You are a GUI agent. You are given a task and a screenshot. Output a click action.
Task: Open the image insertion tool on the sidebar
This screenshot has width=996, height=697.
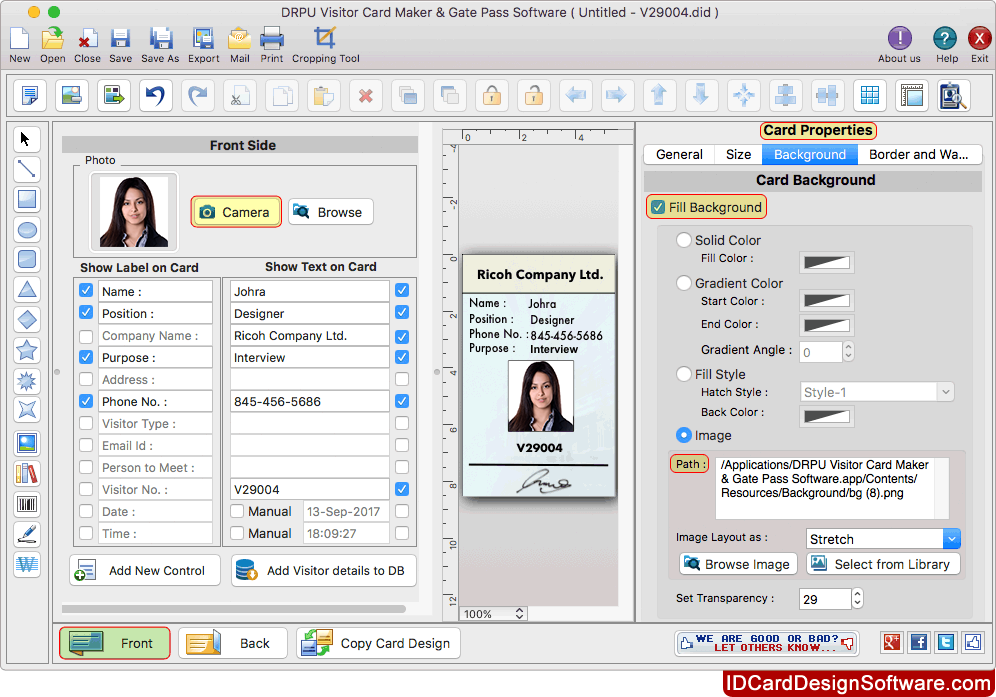27,441
